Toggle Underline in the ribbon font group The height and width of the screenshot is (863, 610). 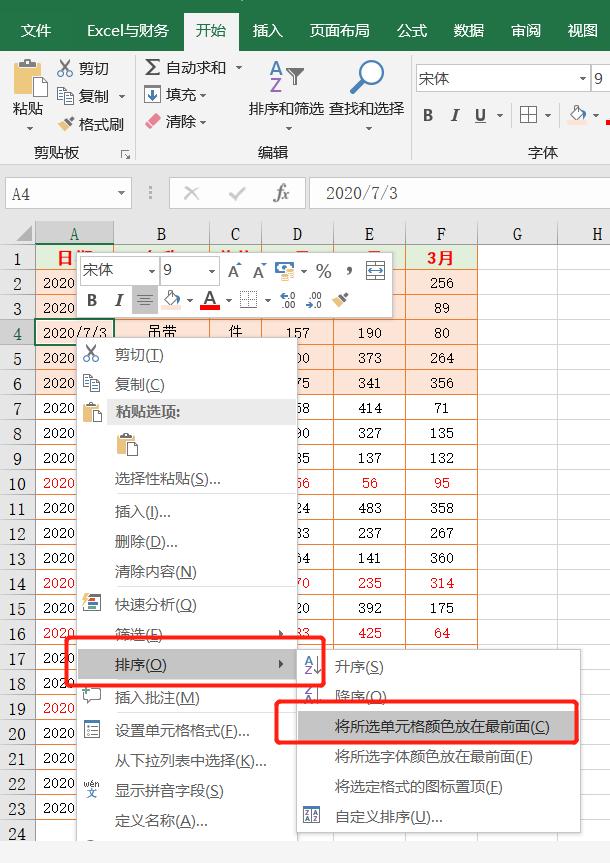(480, 115)
